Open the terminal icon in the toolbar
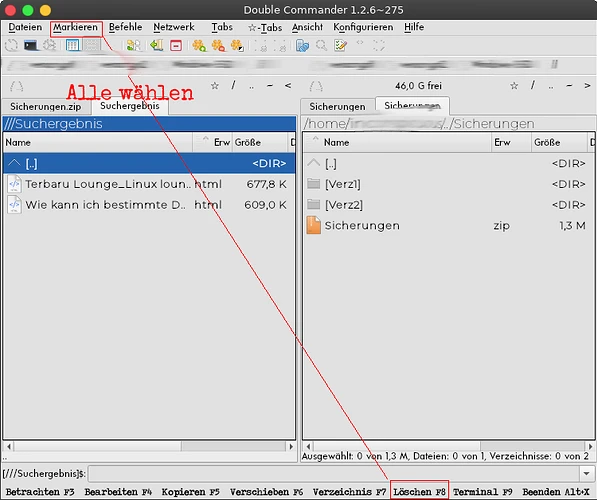The image size is (597, 500). click(30, 45)
